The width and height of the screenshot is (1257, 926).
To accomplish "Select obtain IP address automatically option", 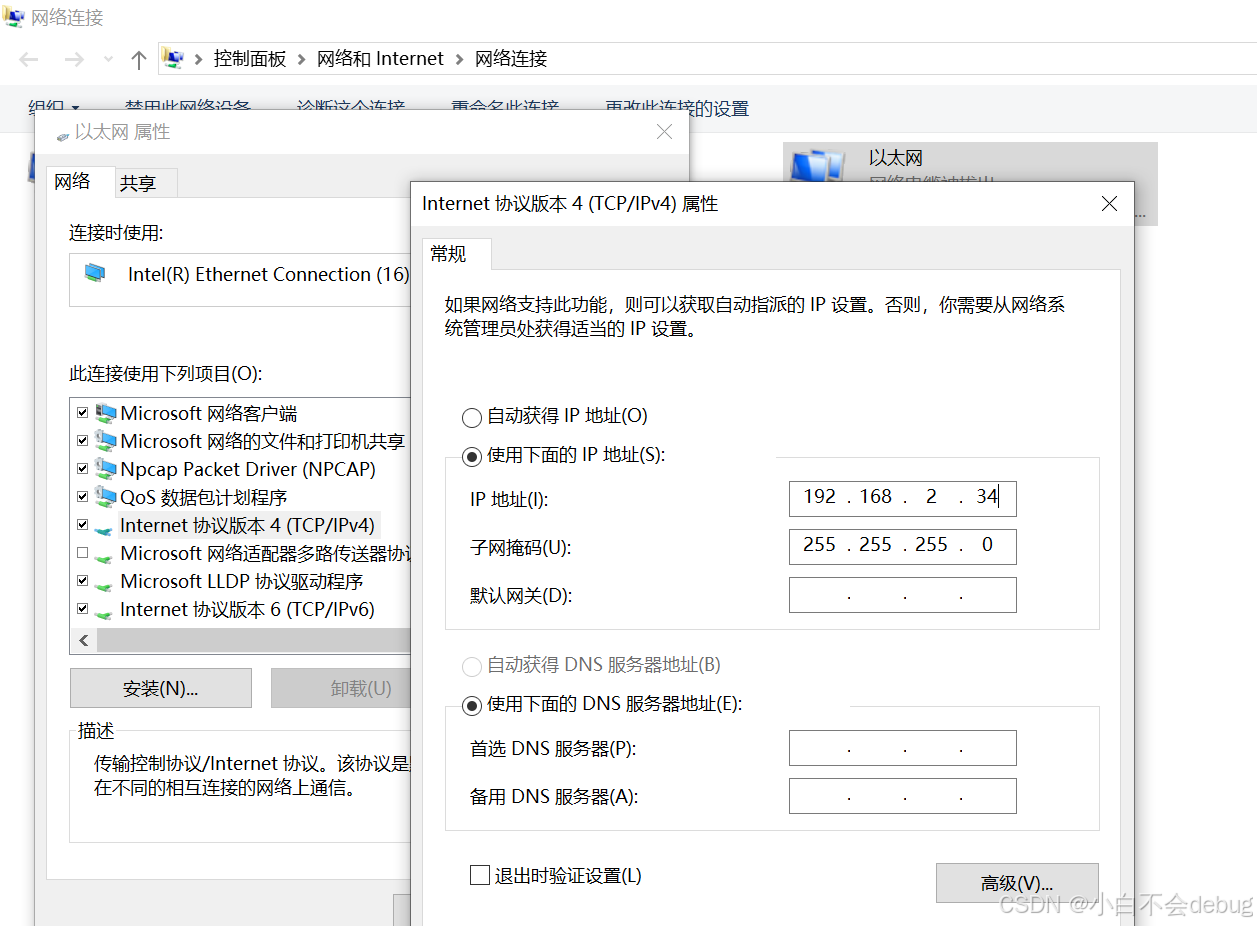I will (471, 417).
